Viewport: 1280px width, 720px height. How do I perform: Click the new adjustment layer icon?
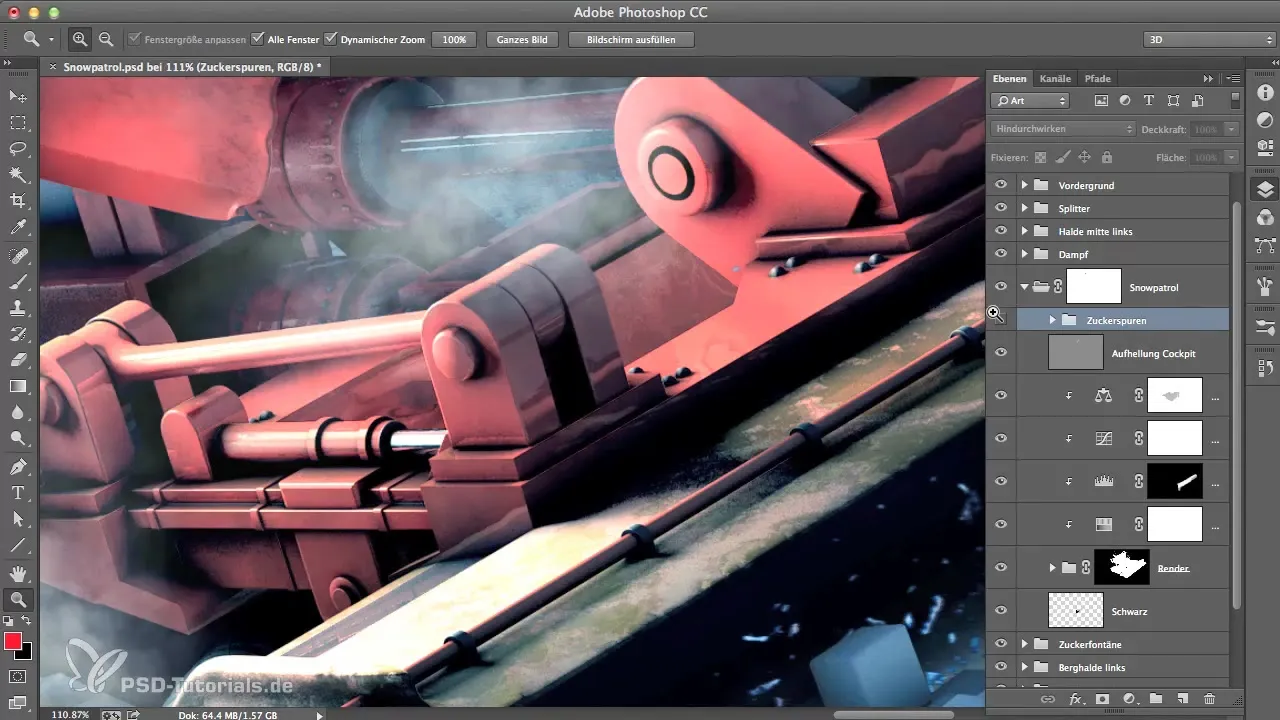1129,699
